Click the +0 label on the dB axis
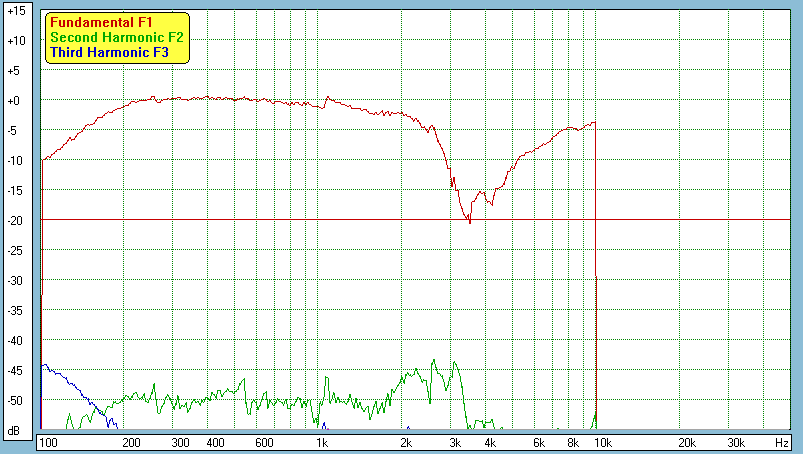 (15, 101)
